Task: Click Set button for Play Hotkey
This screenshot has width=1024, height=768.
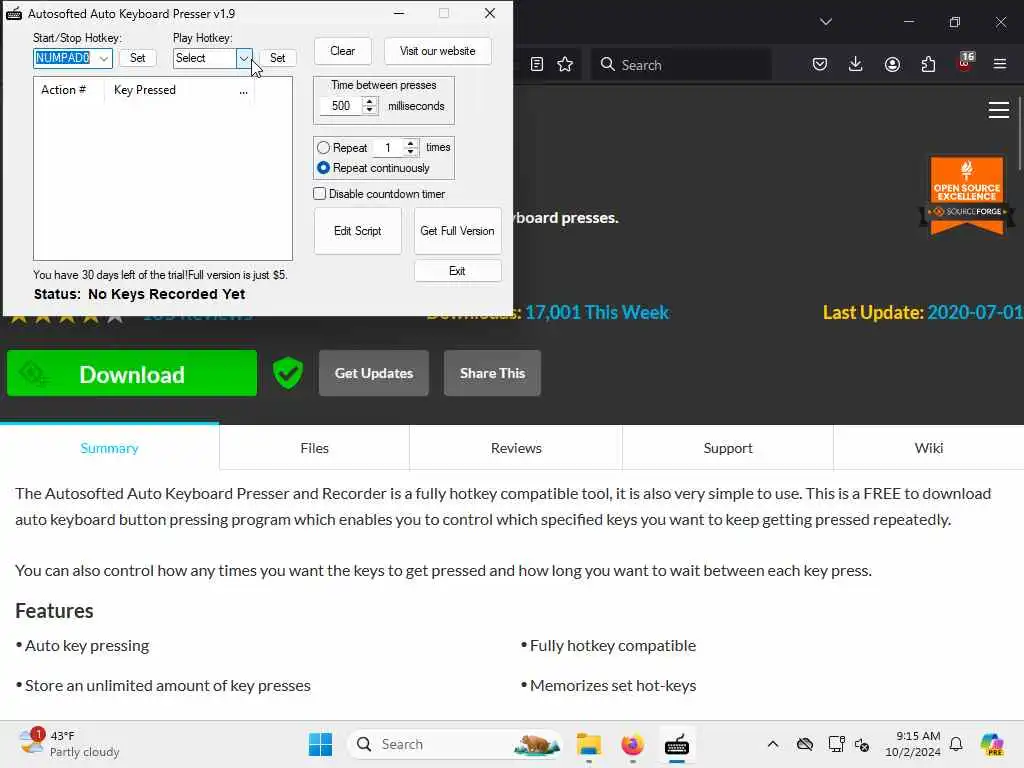Action: 278,58
